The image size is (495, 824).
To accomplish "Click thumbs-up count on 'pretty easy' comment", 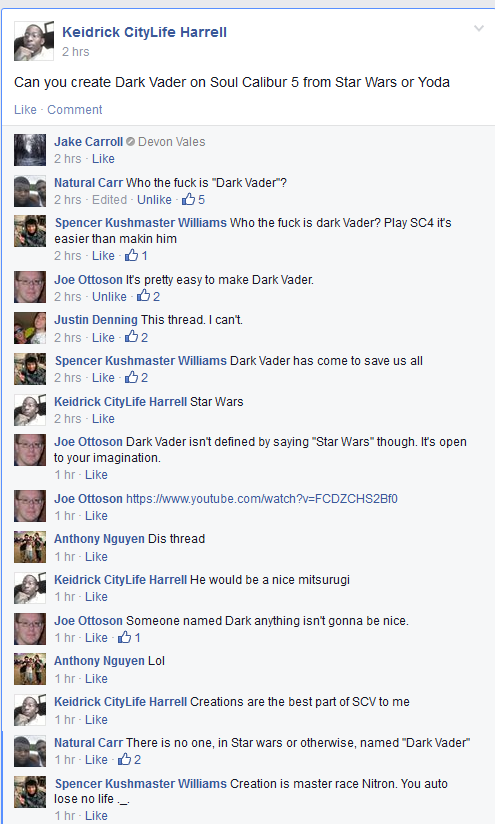I will point(157,296).
